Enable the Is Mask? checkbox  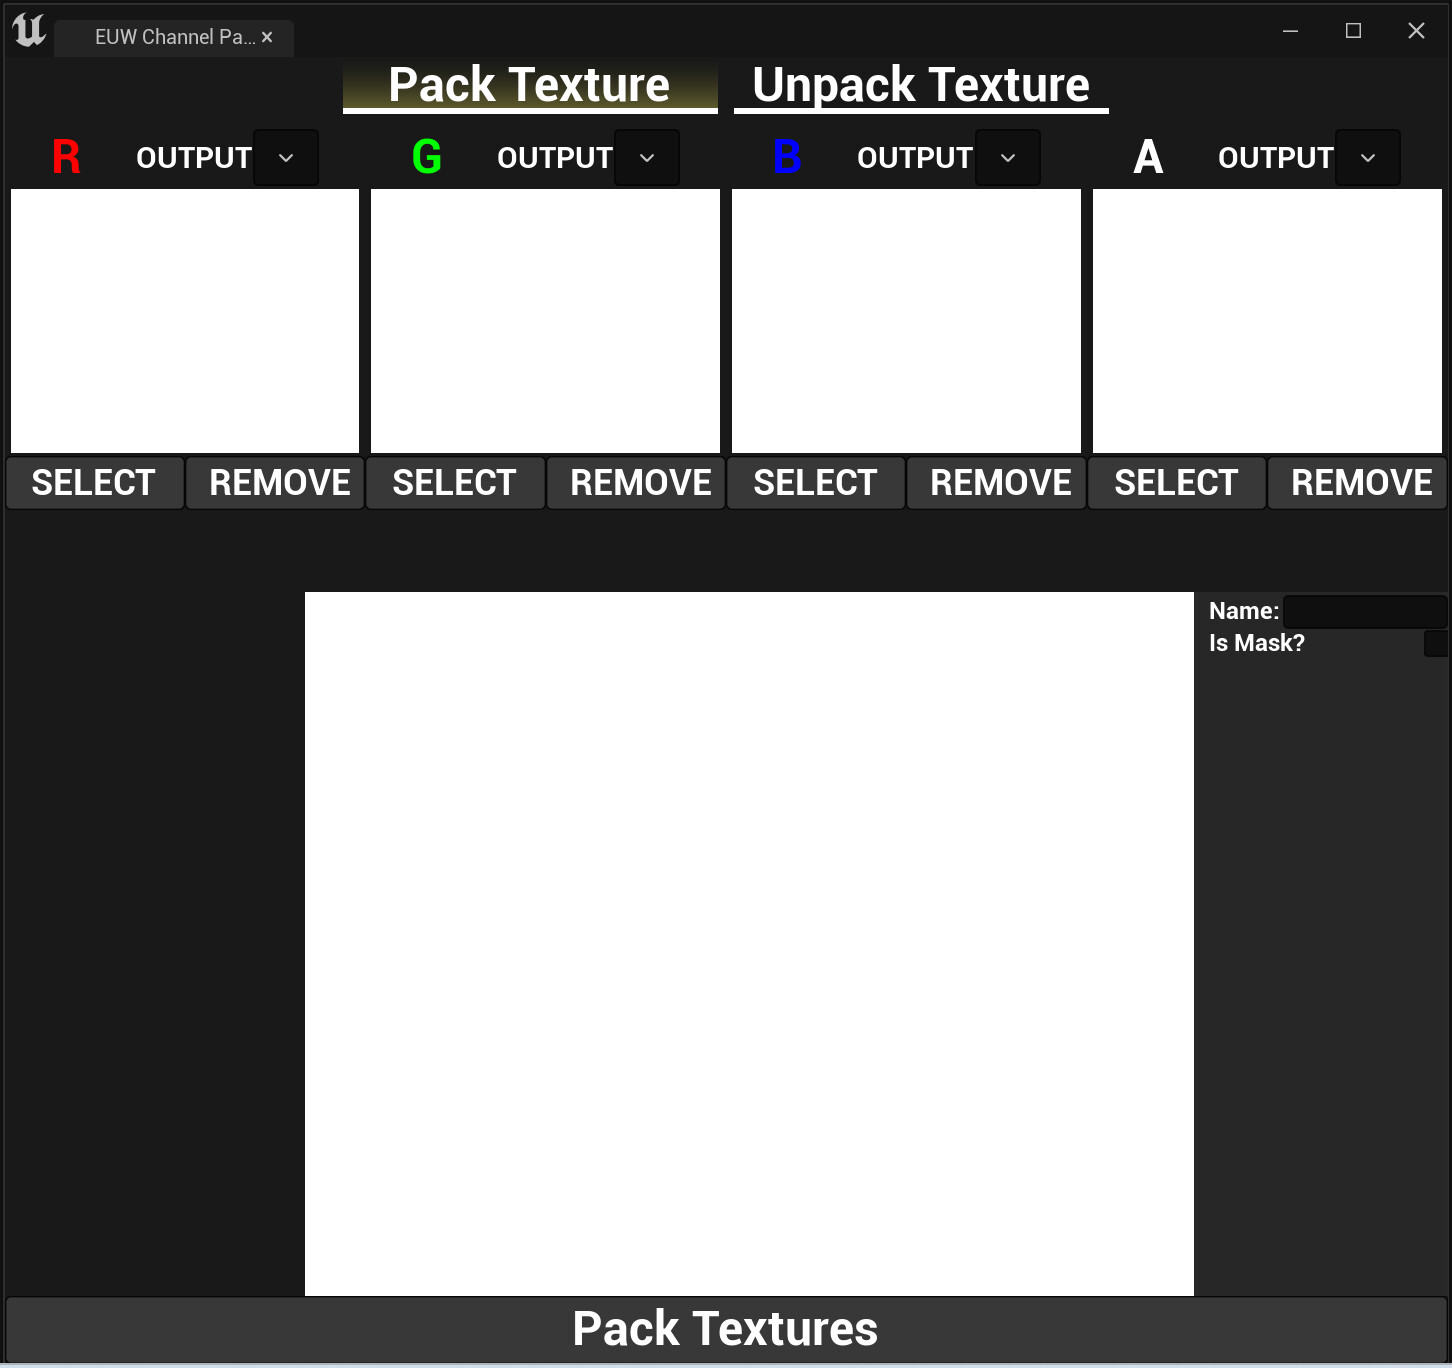[1440, 643]
